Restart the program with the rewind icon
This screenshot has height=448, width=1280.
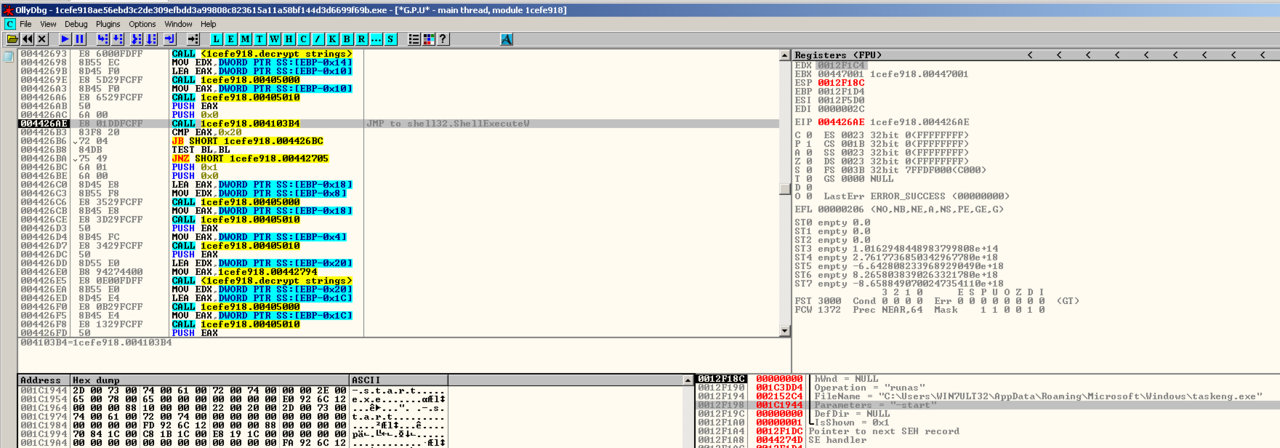tap(28, 39)
